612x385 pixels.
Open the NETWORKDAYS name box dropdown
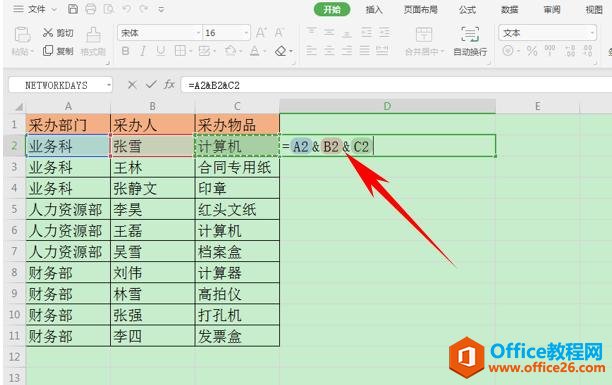pos(109,85)
